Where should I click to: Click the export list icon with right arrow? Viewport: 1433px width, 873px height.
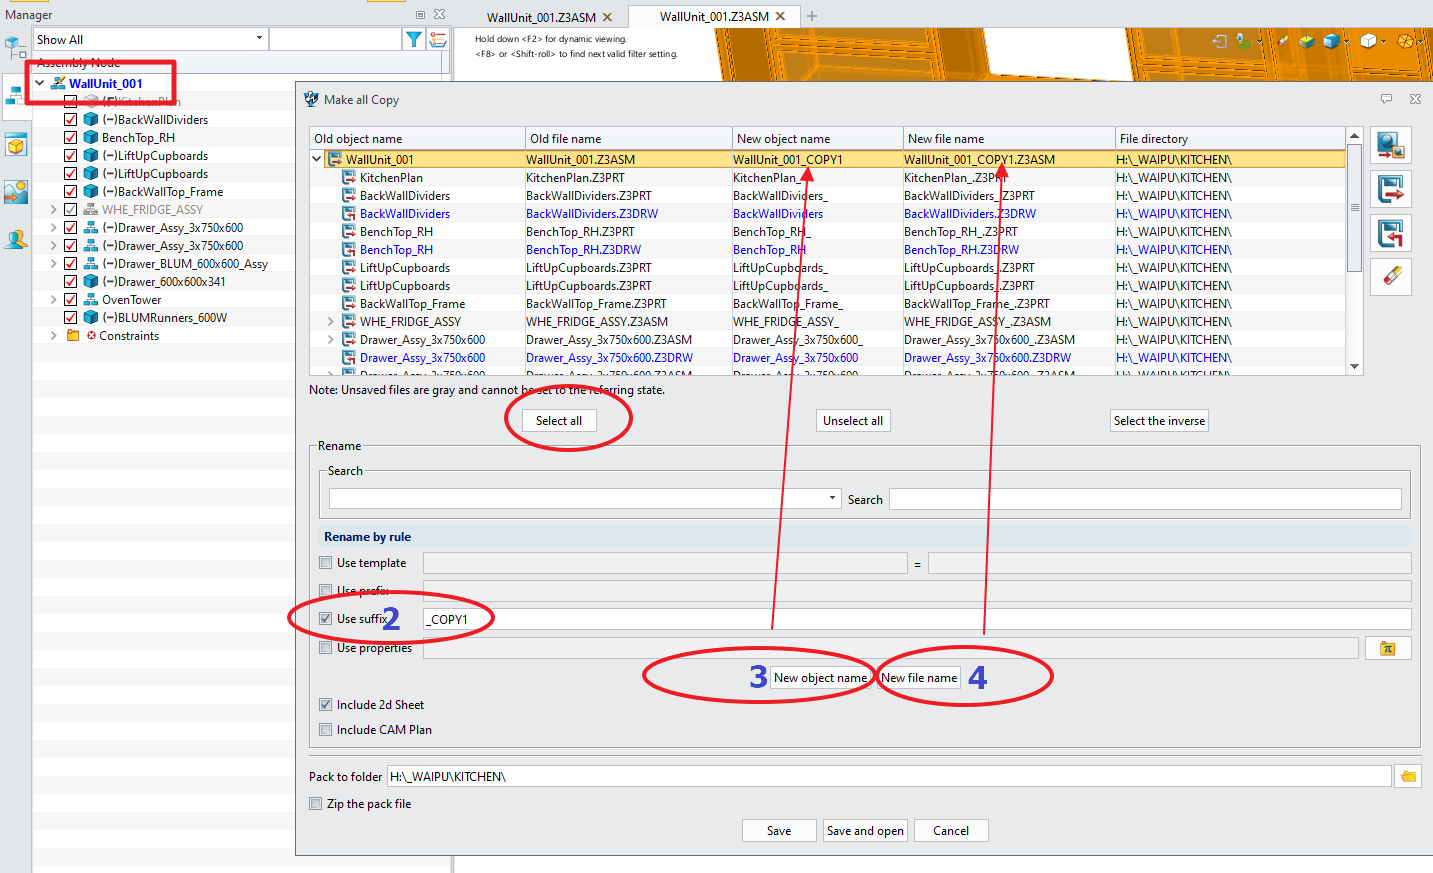tap(1390, 189)
